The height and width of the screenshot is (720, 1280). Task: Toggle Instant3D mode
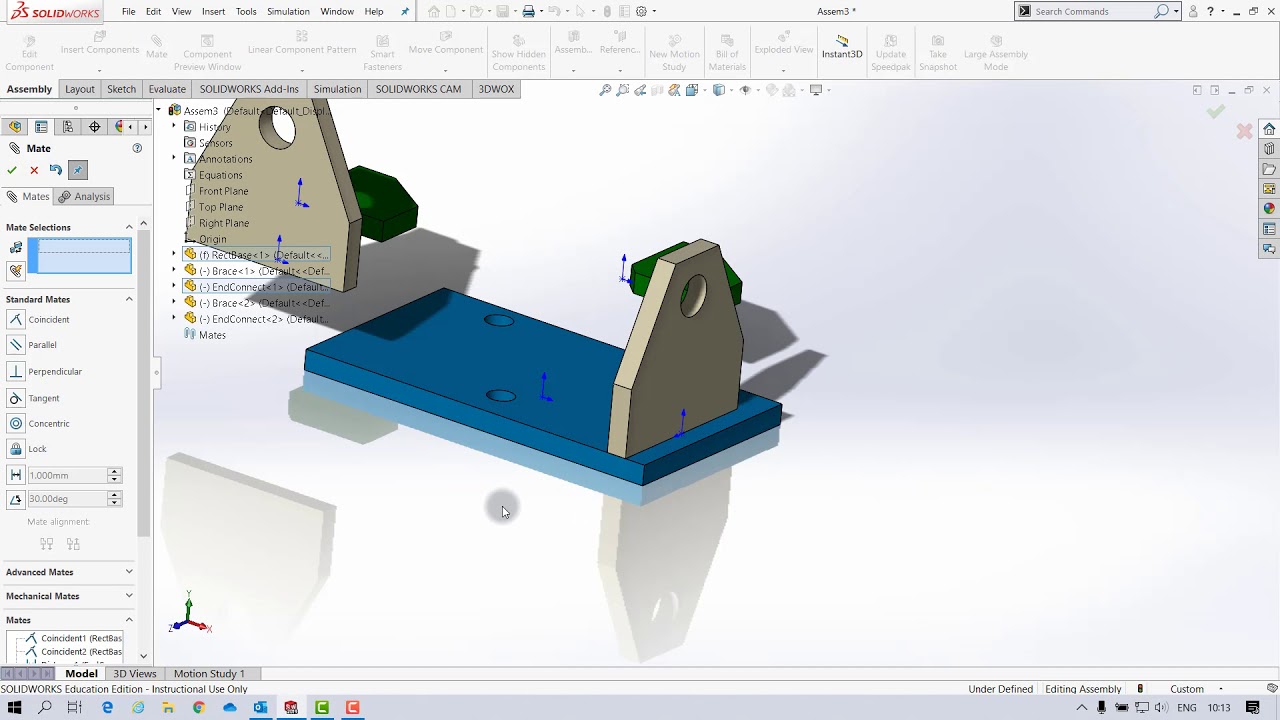(842, 47)
